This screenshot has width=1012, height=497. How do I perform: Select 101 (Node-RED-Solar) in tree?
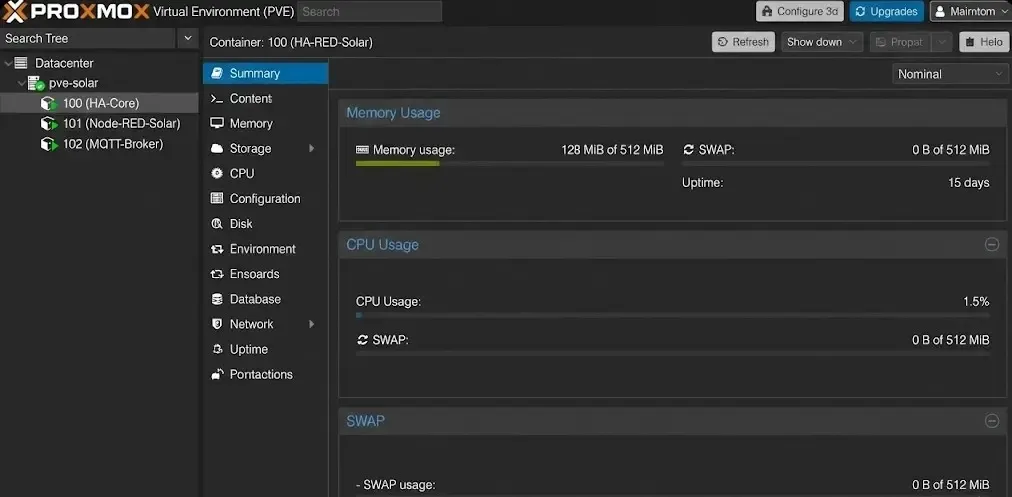click(x=99, y=123)
